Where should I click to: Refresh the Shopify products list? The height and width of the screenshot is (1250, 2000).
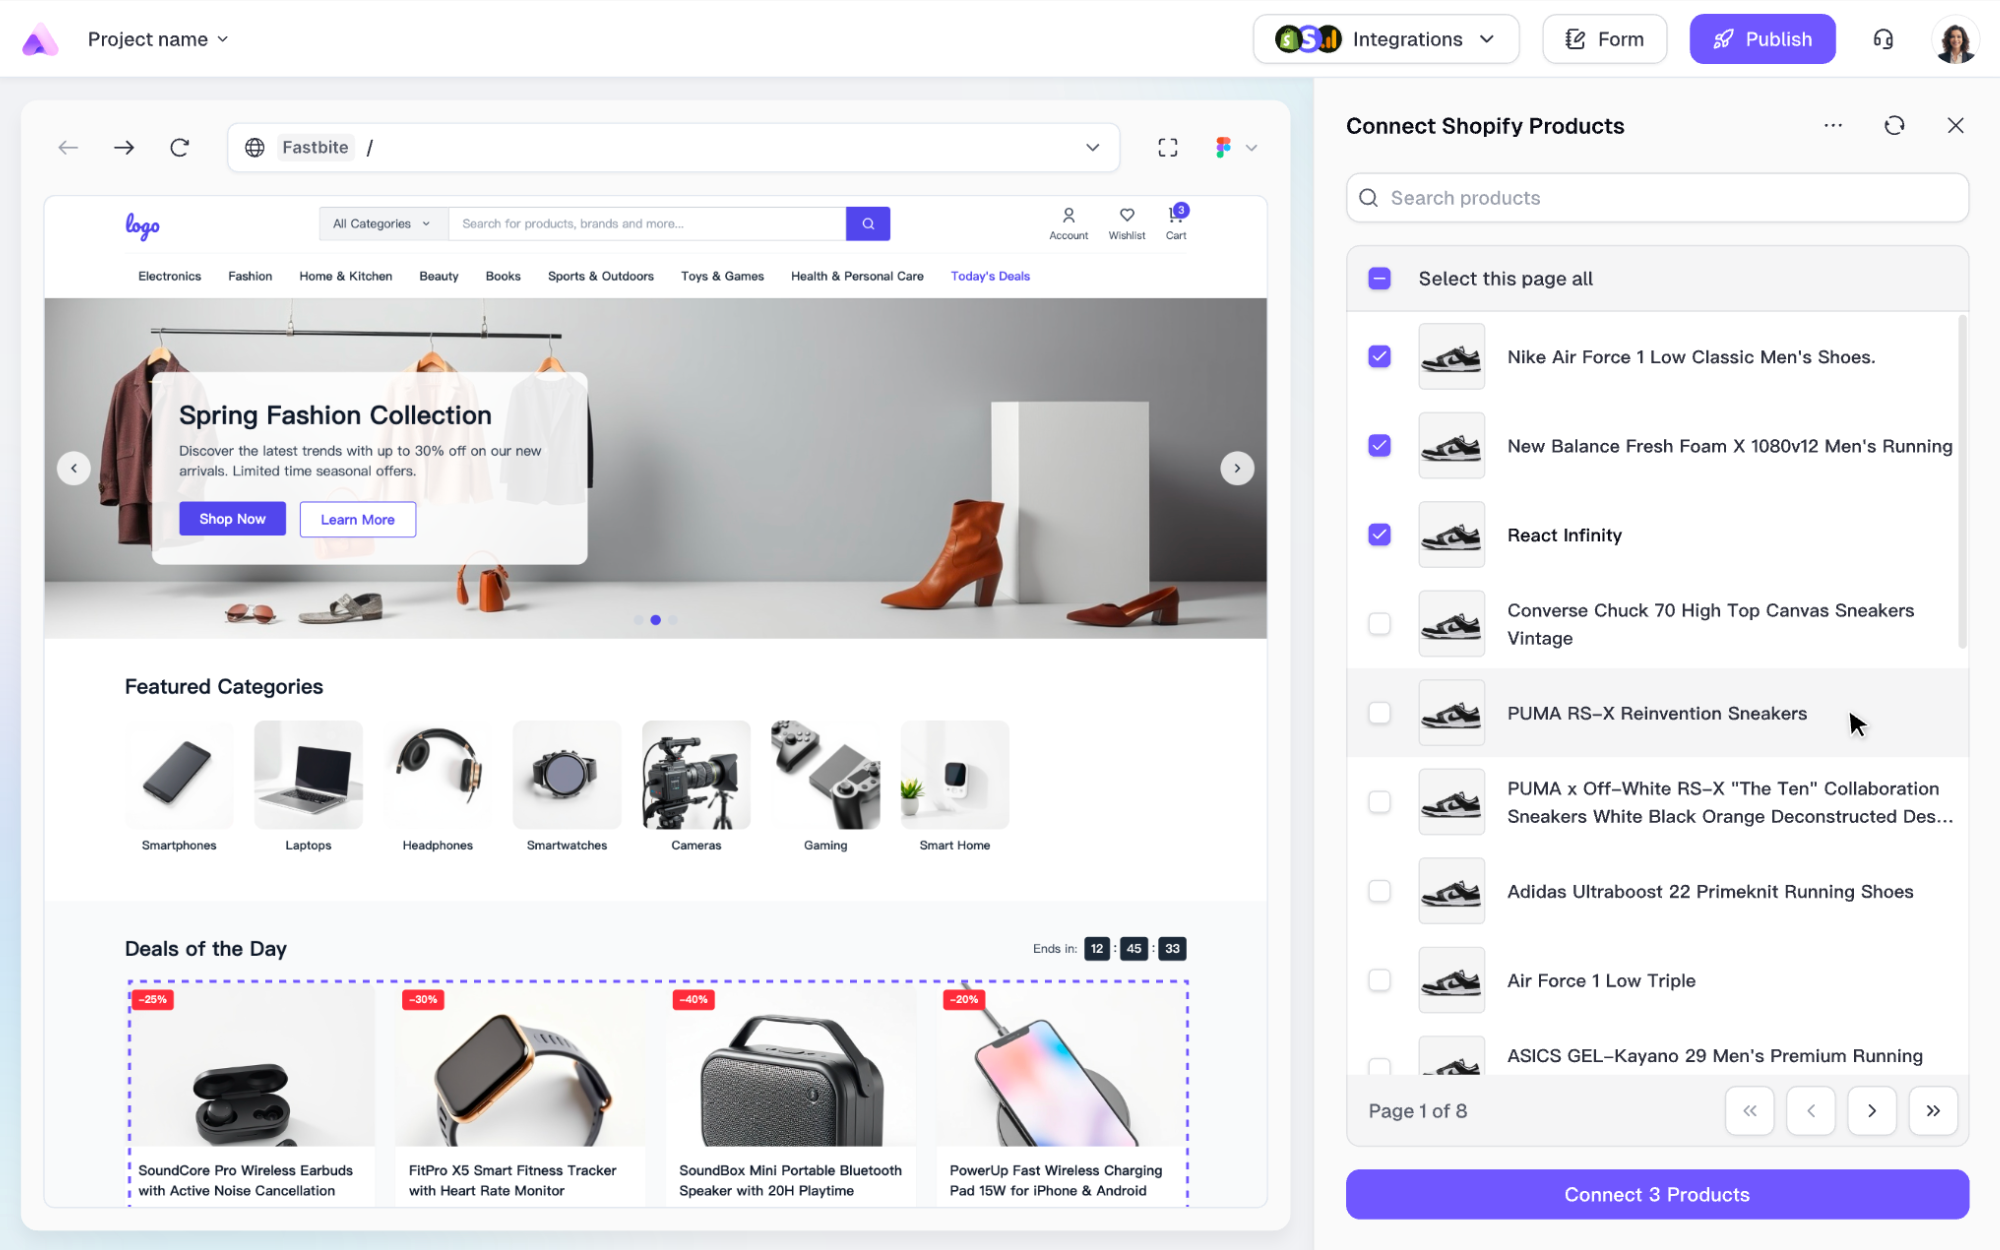1894,126
